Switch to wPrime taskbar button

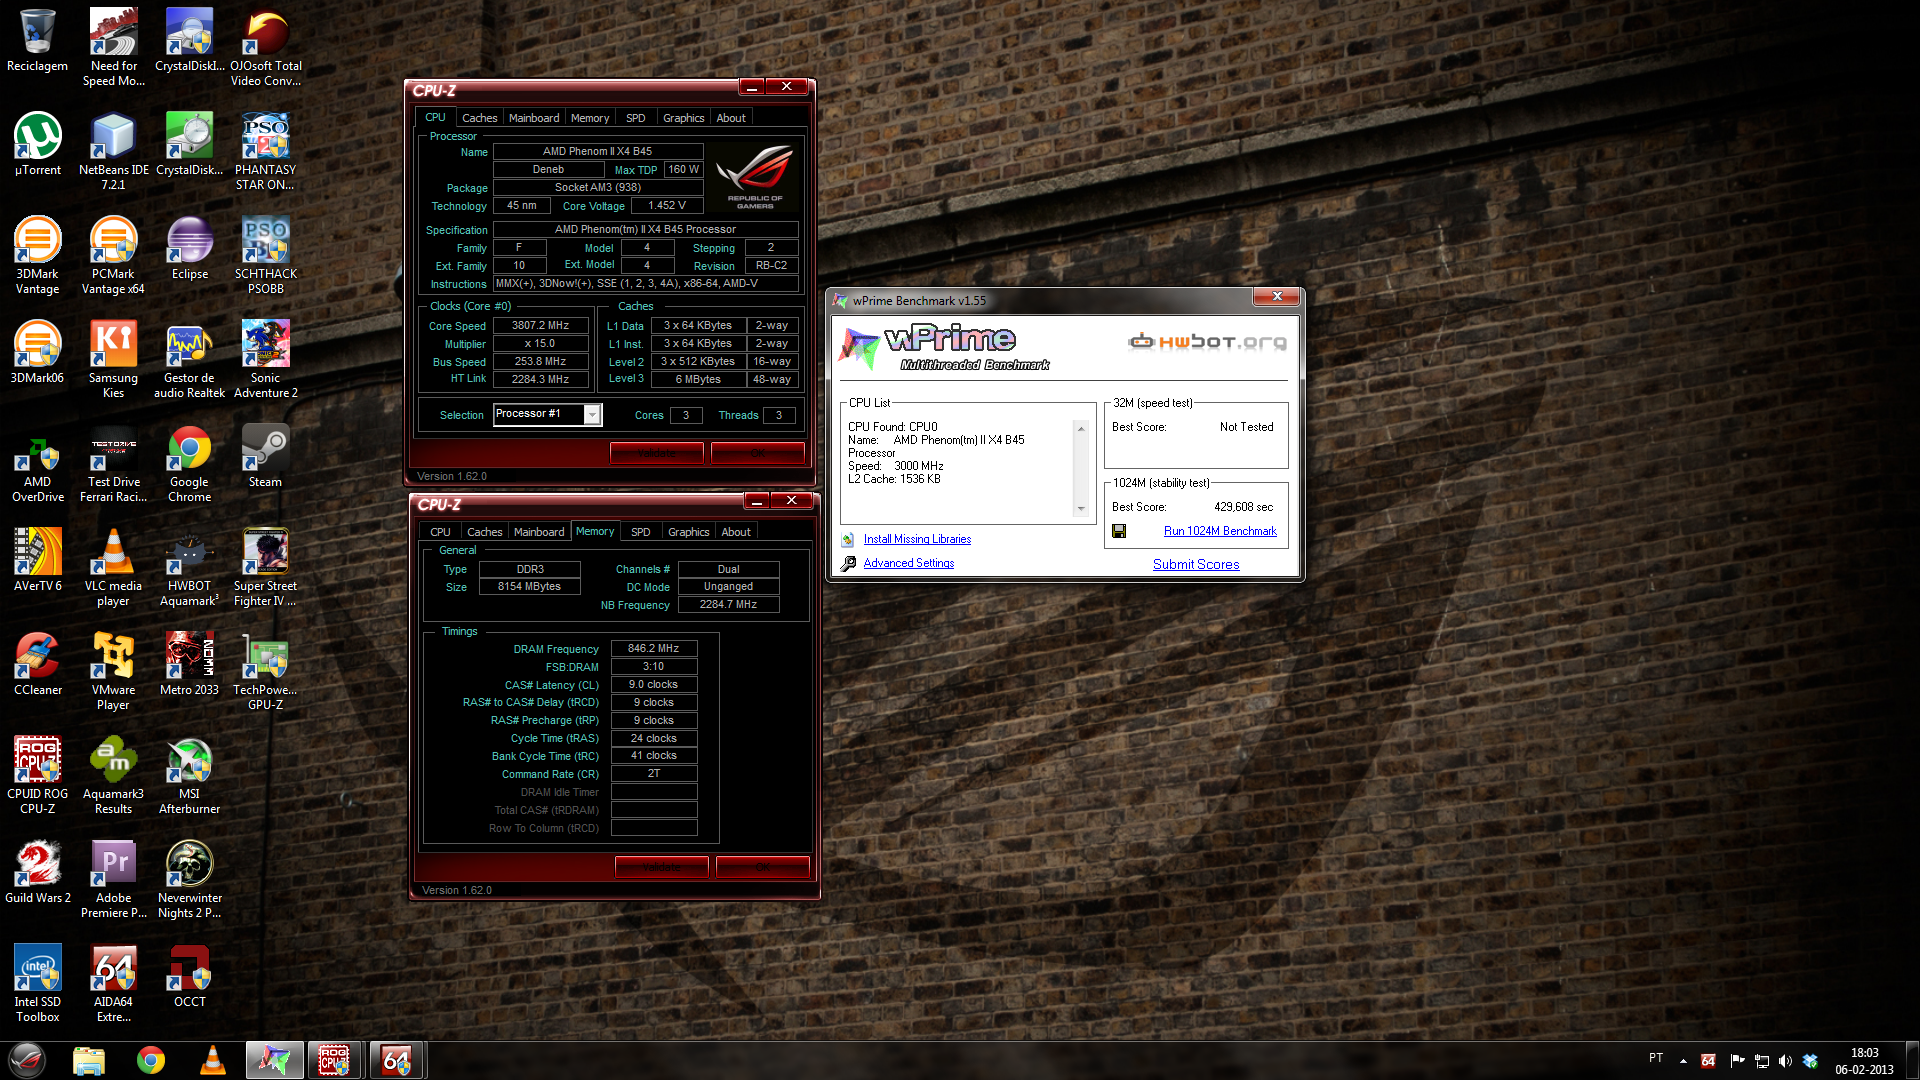click(x=274, y=1060)
